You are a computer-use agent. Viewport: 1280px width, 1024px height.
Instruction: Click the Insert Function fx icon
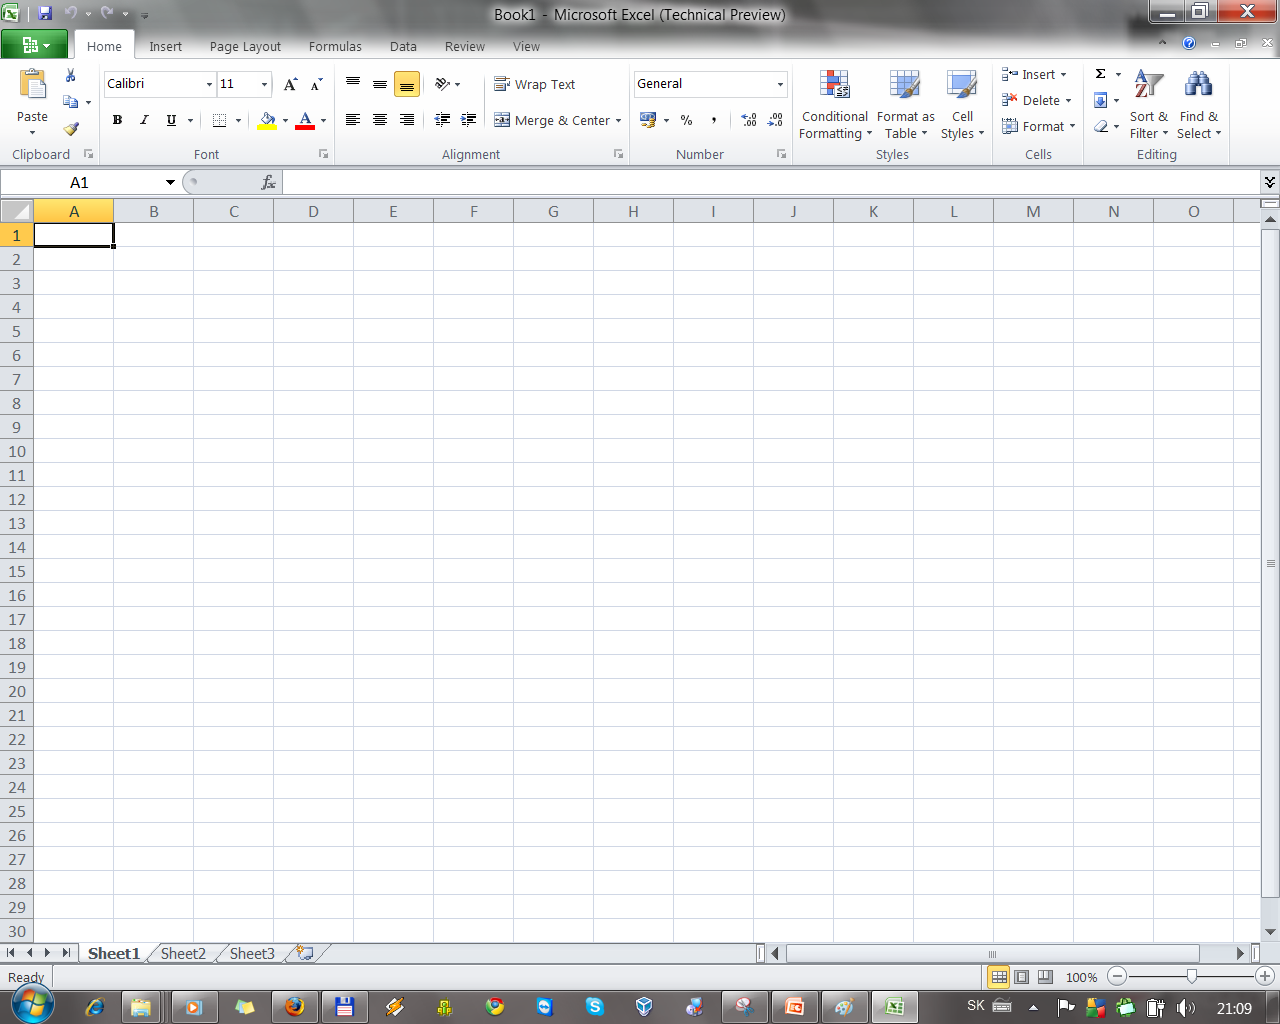click(x=268, y=182)
